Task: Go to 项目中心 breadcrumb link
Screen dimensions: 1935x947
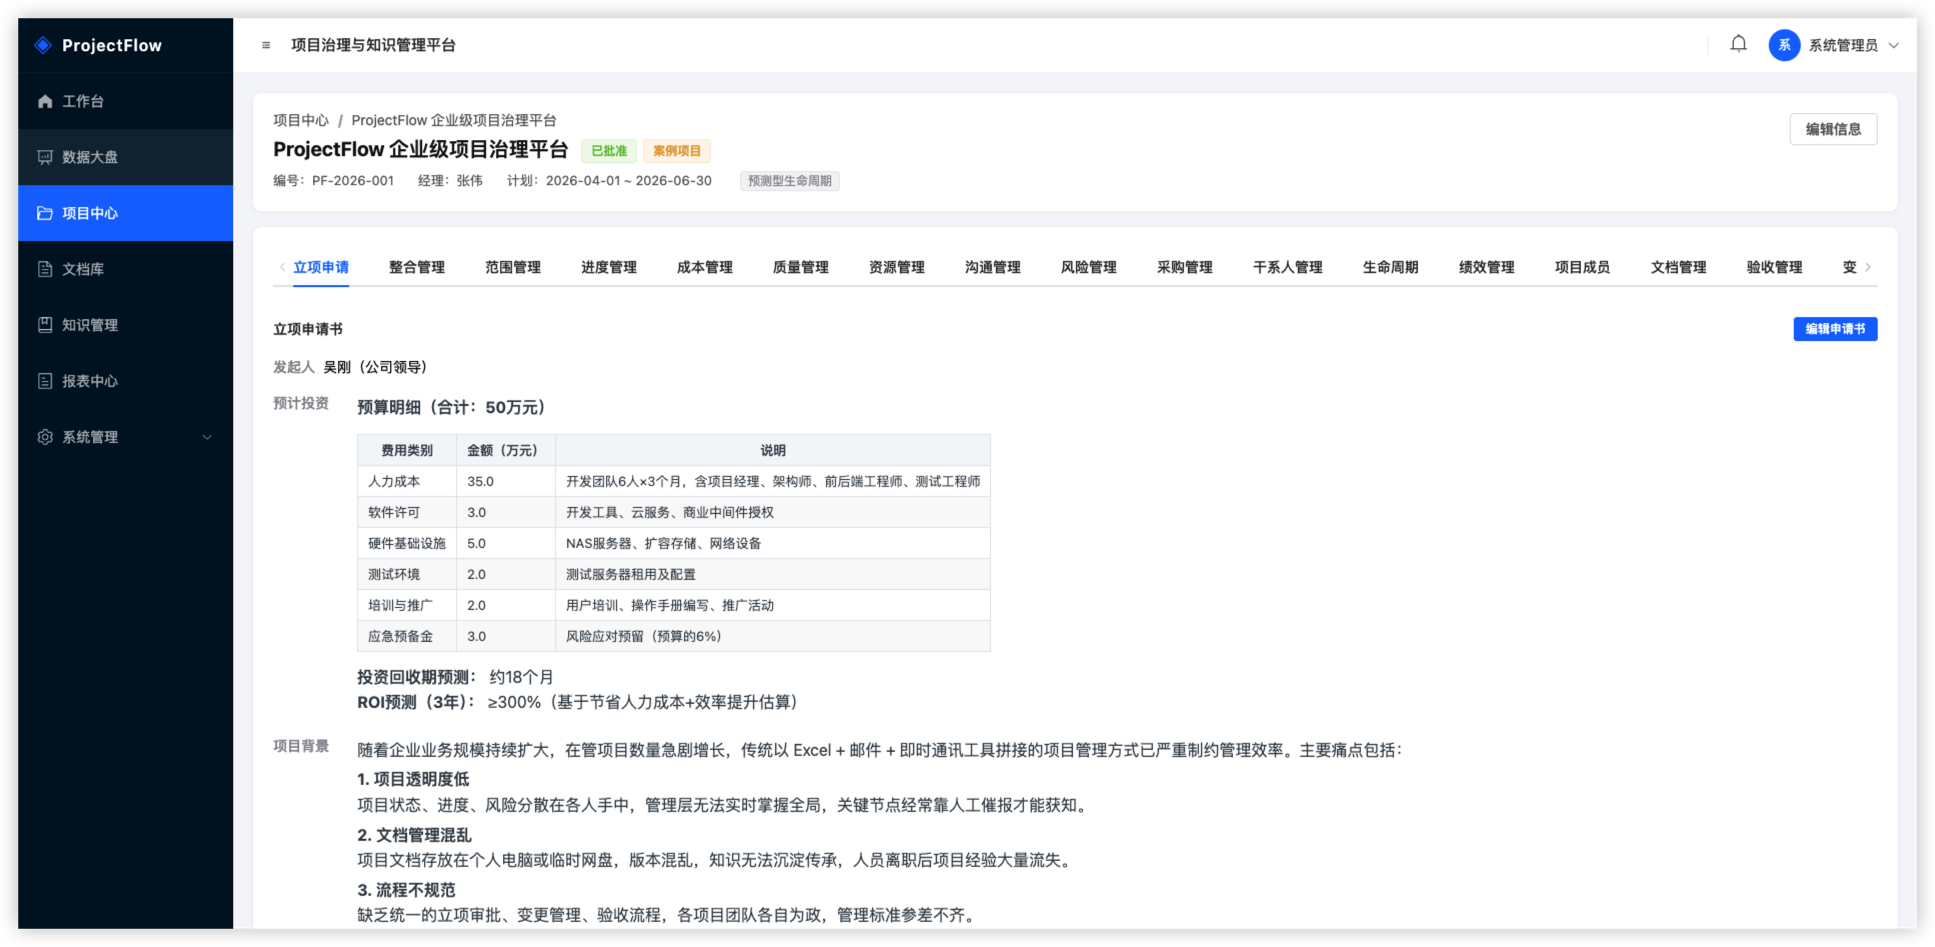Action: coord(301,120)
